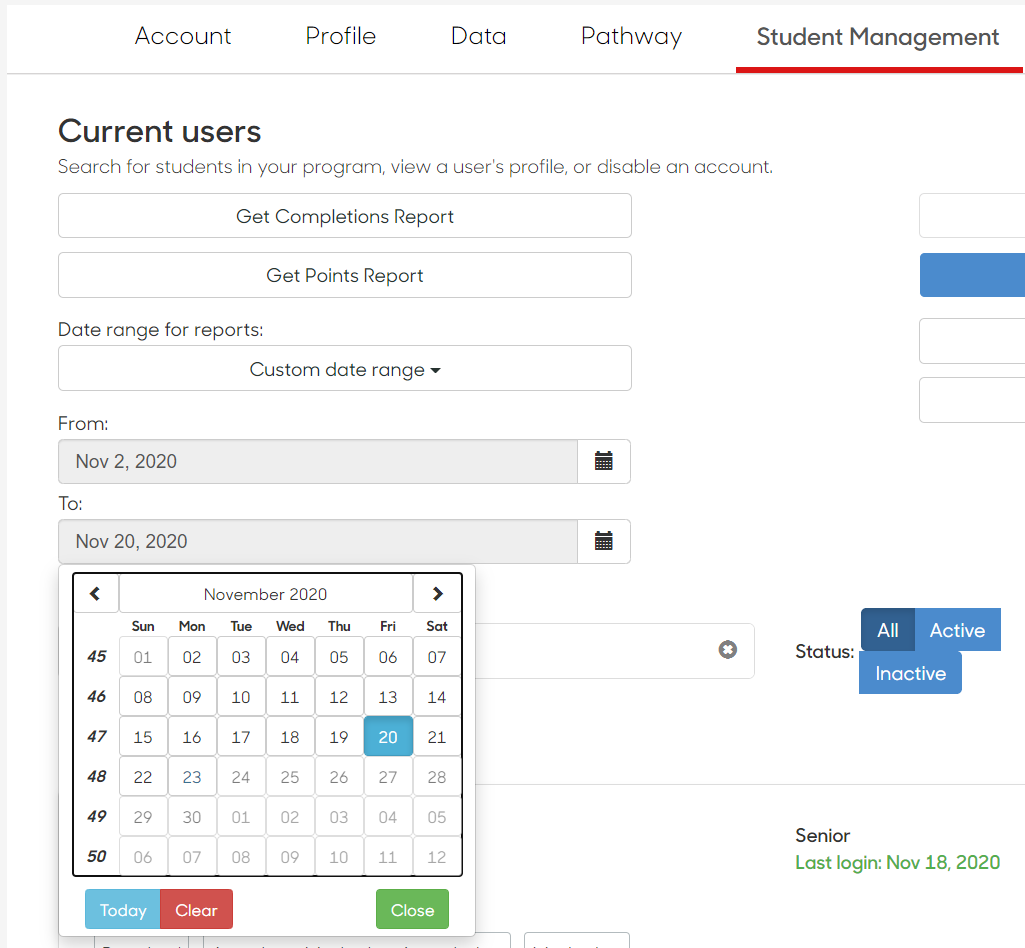Close the datepicker with green Close button
This screenshot has width=1025, height=948.
pos(412,909)
